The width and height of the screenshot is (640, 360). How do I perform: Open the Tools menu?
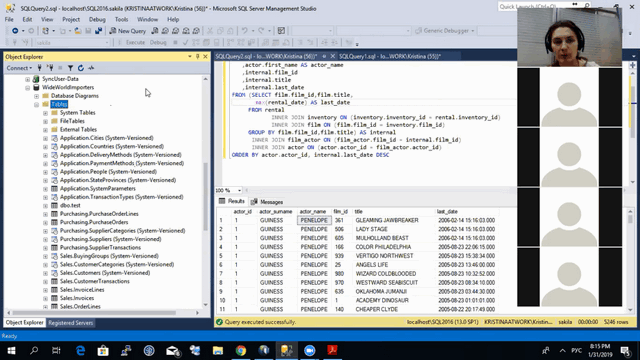tap(121, 19)
